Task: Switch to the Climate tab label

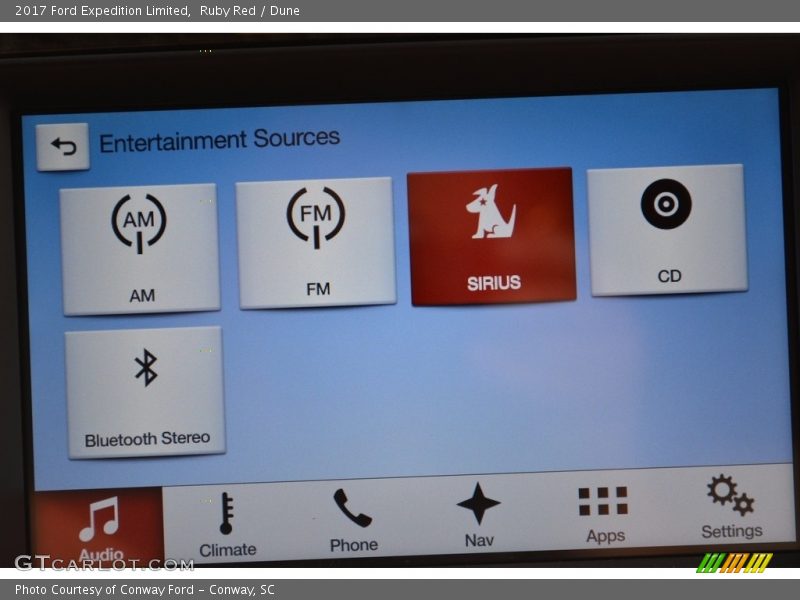Action: click(228, 550)
